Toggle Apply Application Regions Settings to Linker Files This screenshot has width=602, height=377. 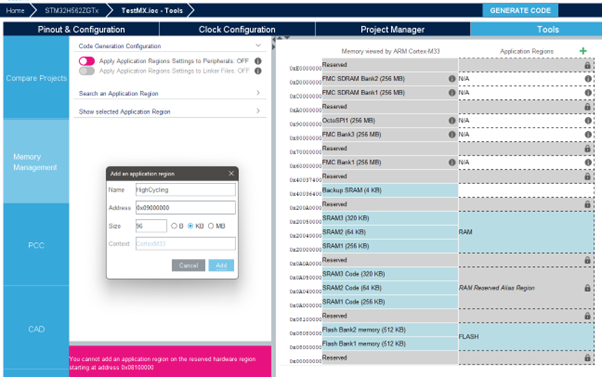pyautogui.click(x=87, y=71)
